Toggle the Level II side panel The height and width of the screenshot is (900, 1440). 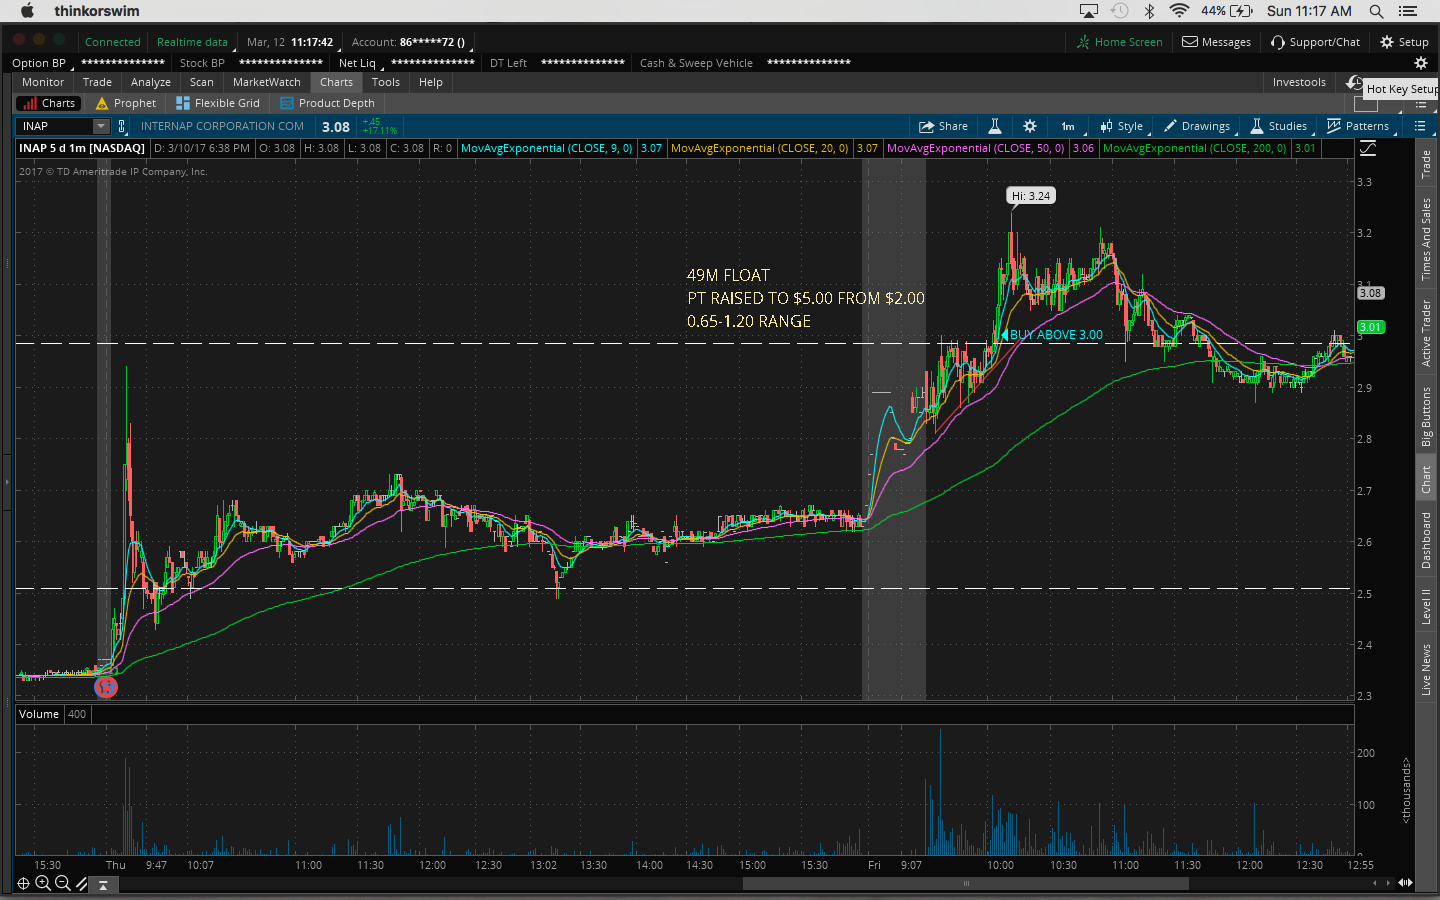[1426, 606]
